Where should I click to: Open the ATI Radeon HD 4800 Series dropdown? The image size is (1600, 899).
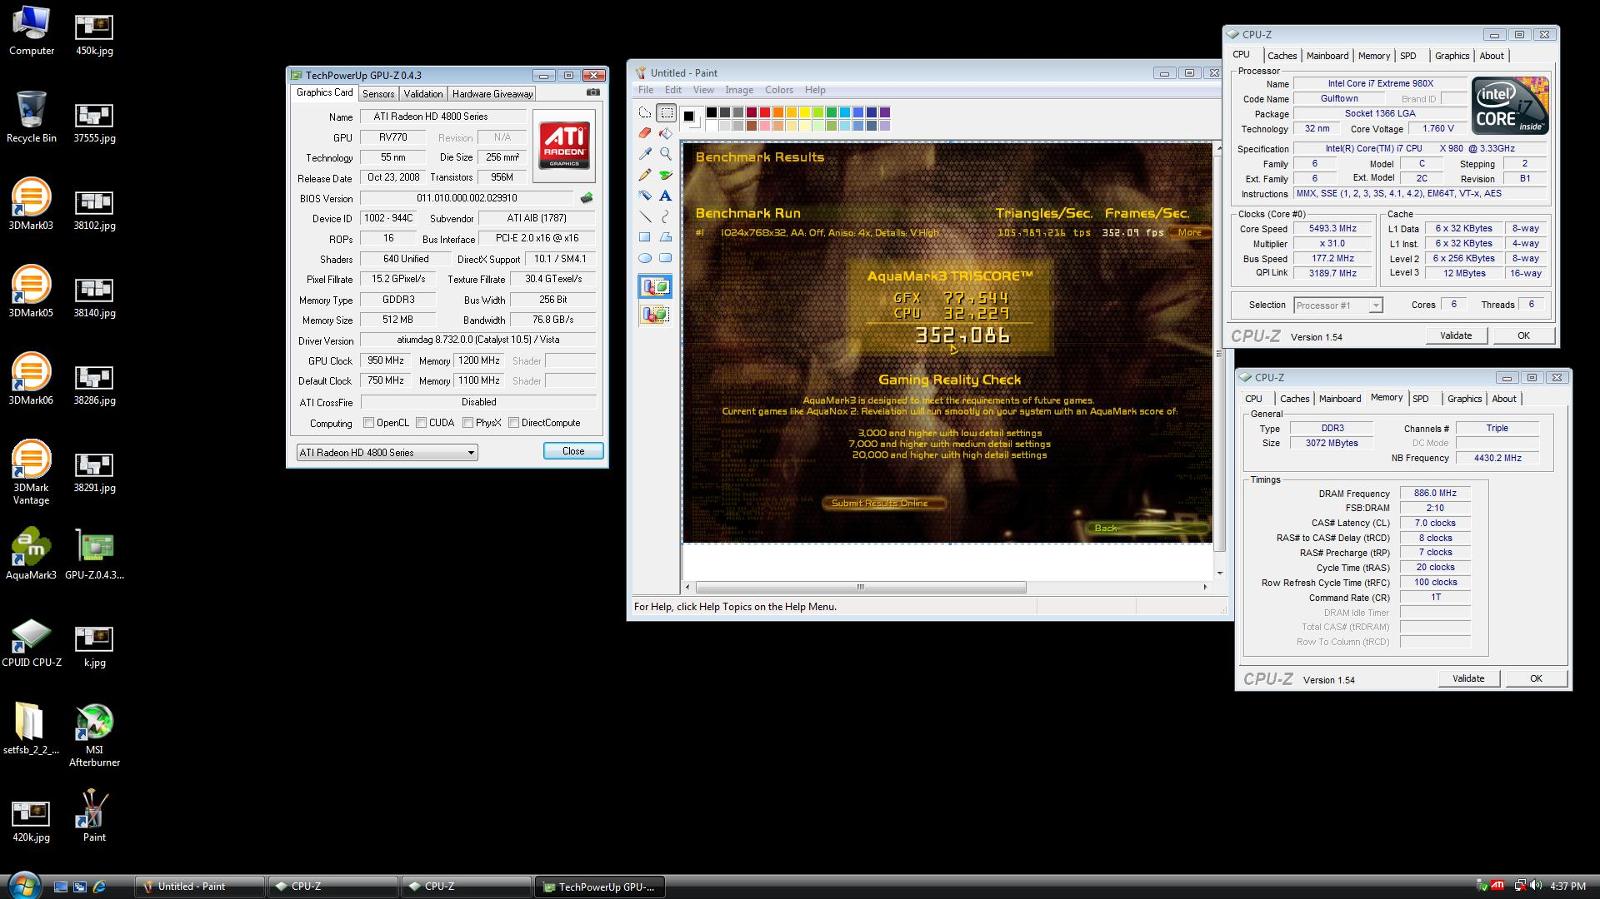click(x=387, y=453)
